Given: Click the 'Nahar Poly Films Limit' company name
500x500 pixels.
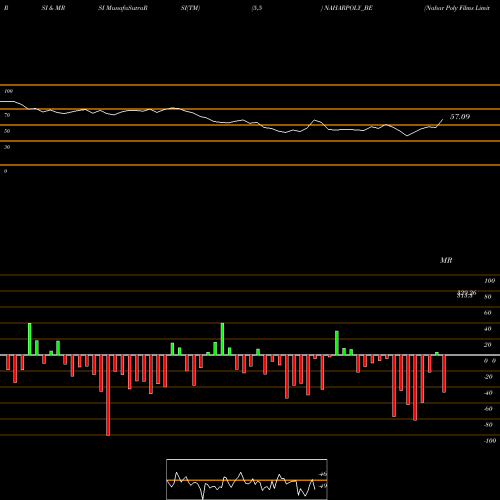Looking at the screenshot, I should (x=457, y=8).
